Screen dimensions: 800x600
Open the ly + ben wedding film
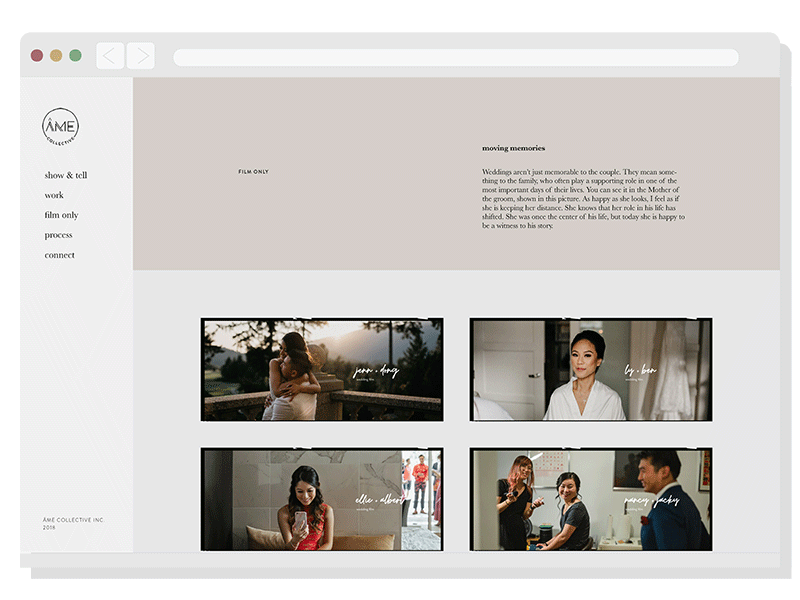[x=591, y=370]
